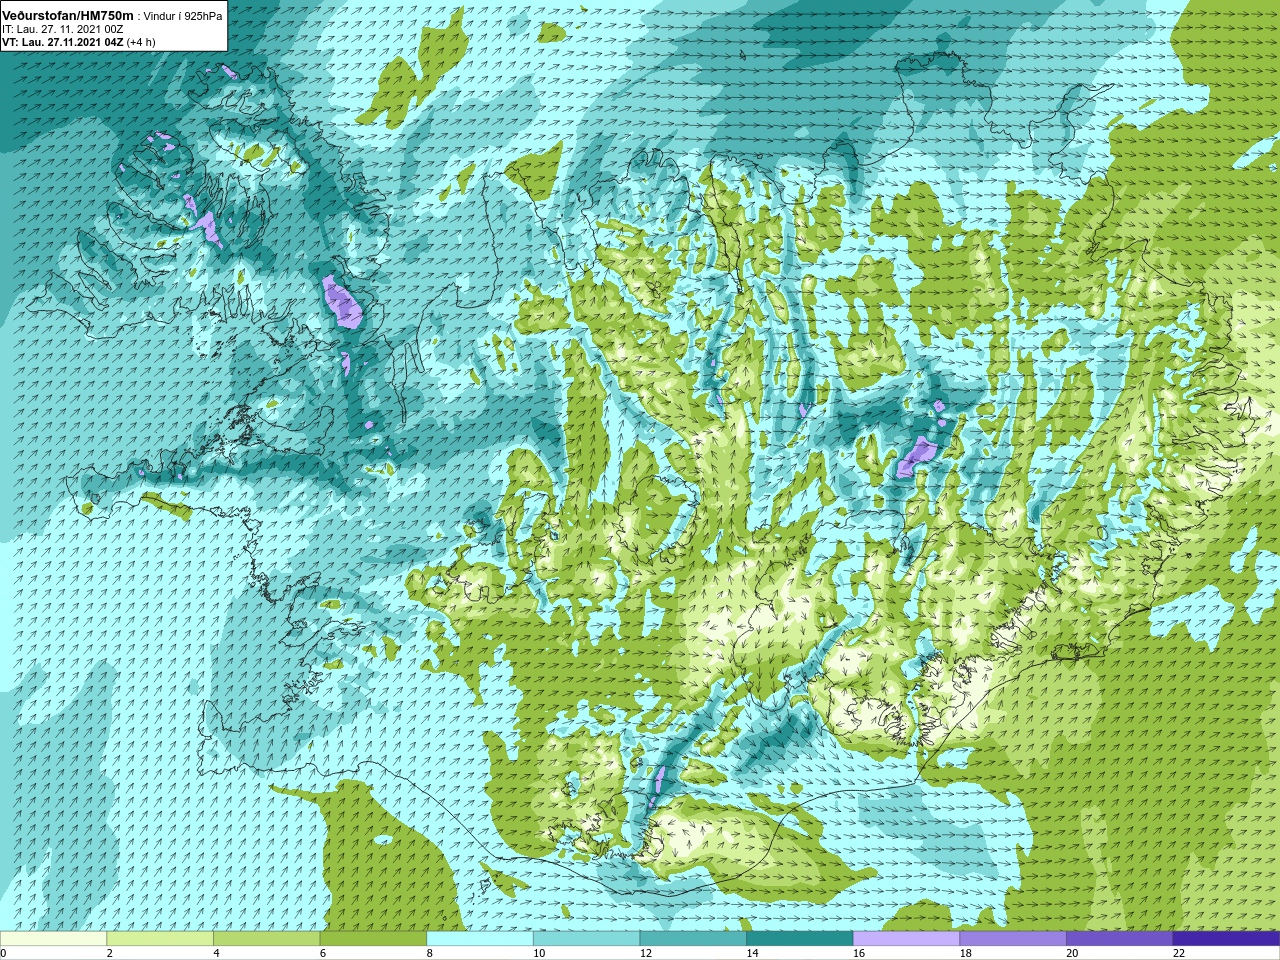Click the legend value '14'
This screenshot has height=960, width=1280.
(752, 953)
